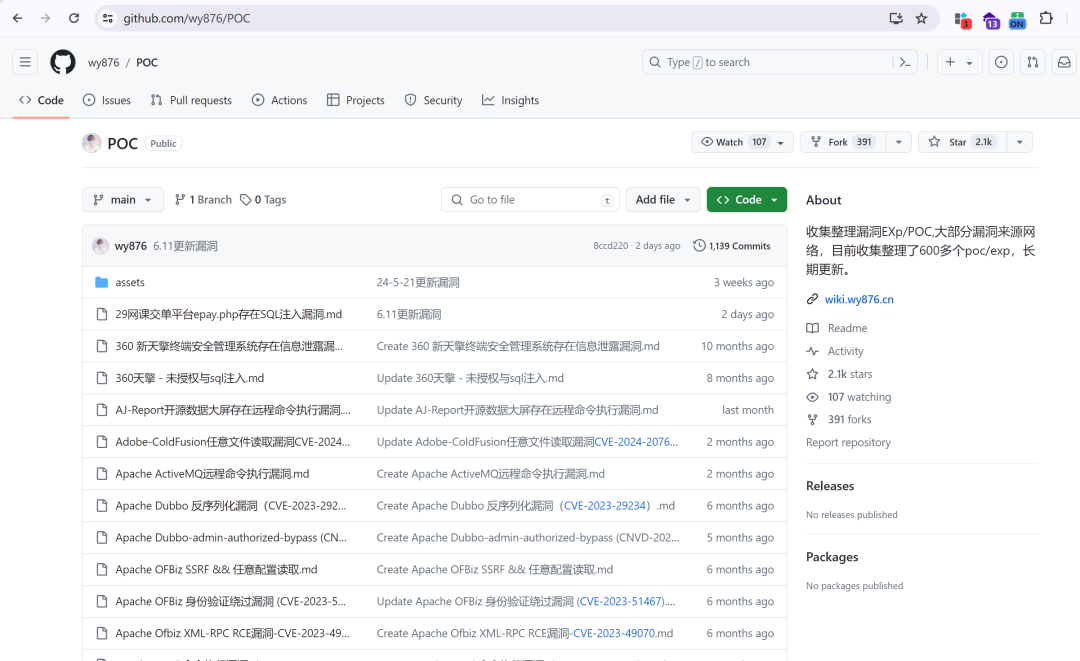Open 1,139 Commits history
Screen dimensions: 1080x661
click(731, 246)
